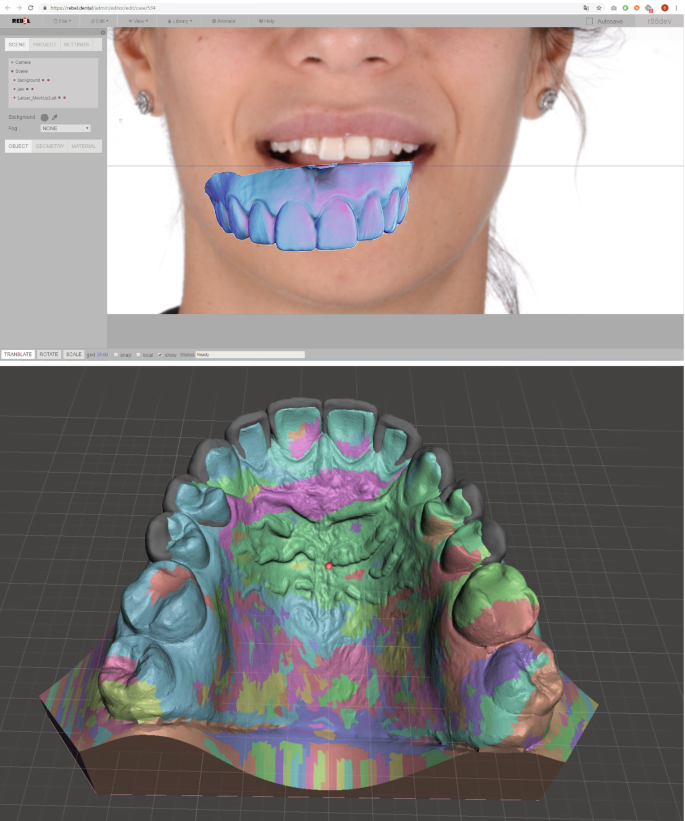Uncheck the show checkbox
The height and width of the screenshot is (821, 685).
click(160, 354)
